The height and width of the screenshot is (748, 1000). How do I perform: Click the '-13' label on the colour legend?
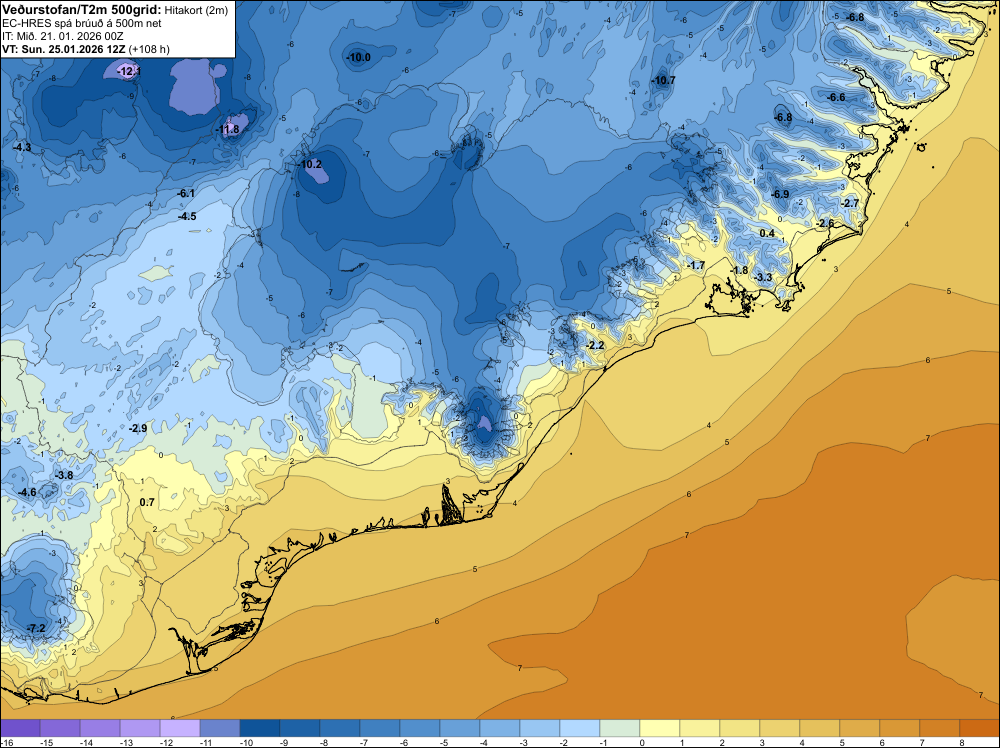126,742
